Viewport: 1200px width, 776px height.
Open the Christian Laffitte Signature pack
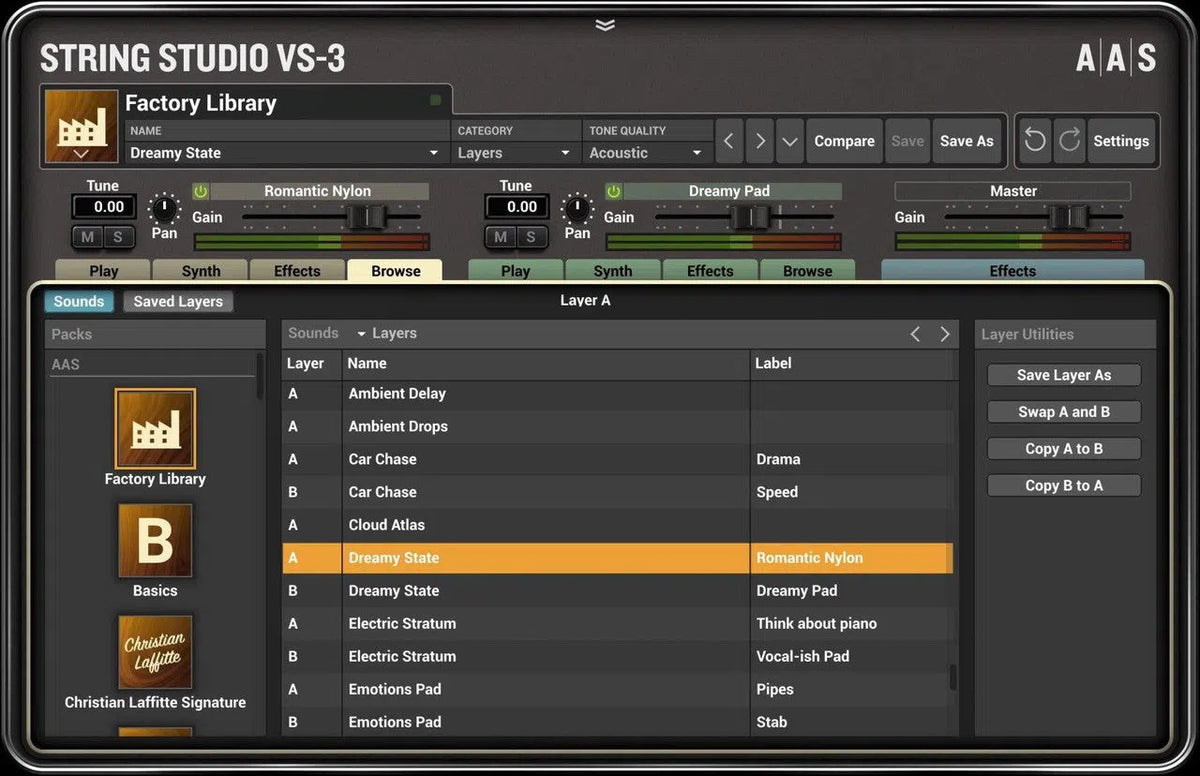coord(155,652)
